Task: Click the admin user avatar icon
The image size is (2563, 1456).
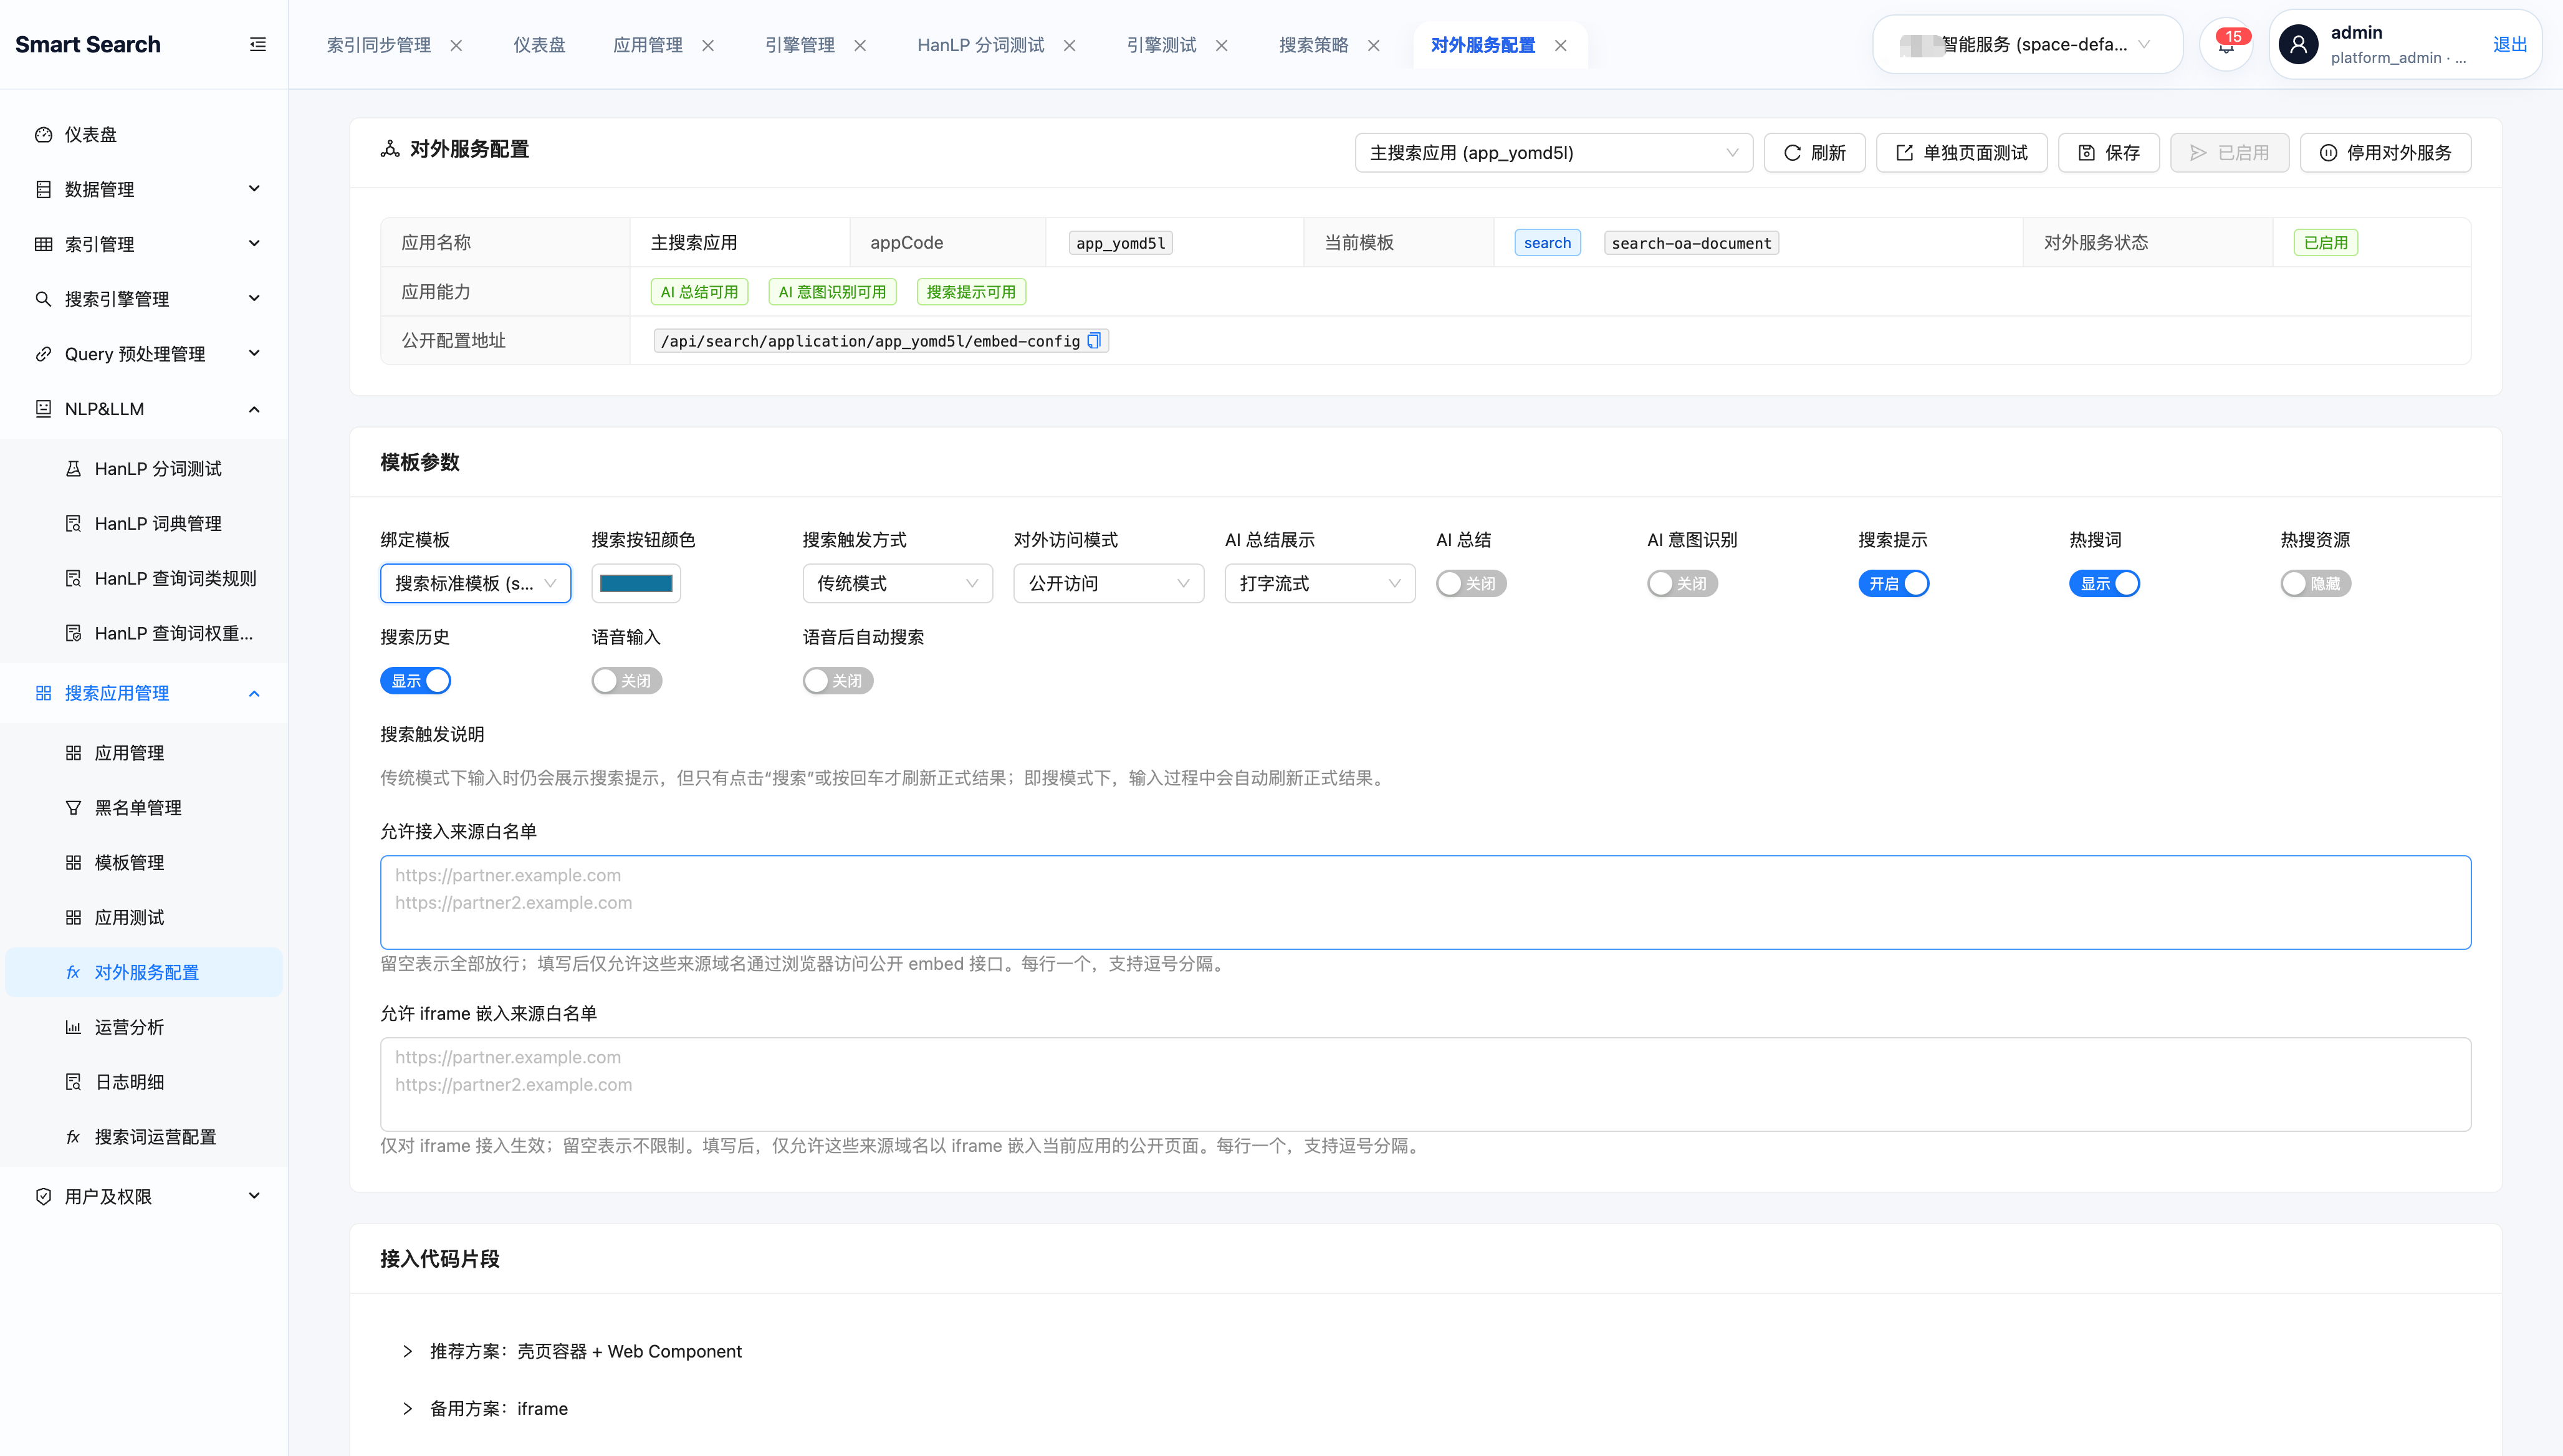Action: 2298,45
